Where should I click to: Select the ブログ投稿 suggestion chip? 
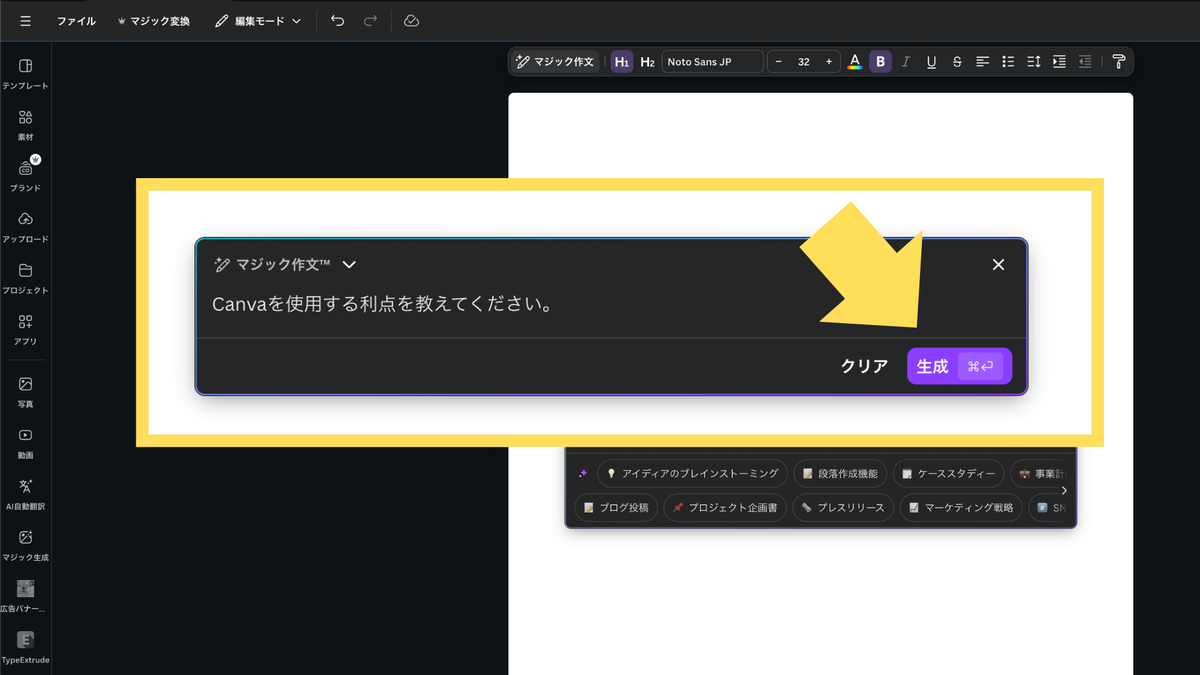616,508
